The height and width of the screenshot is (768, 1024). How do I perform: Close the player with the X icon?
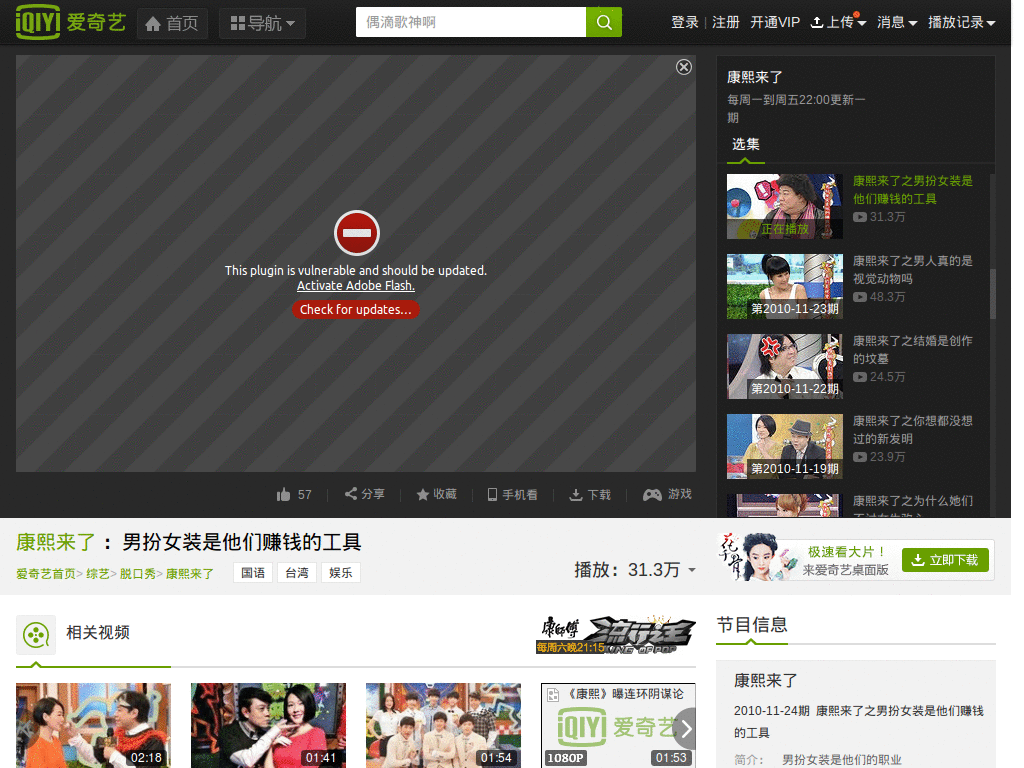684,67
